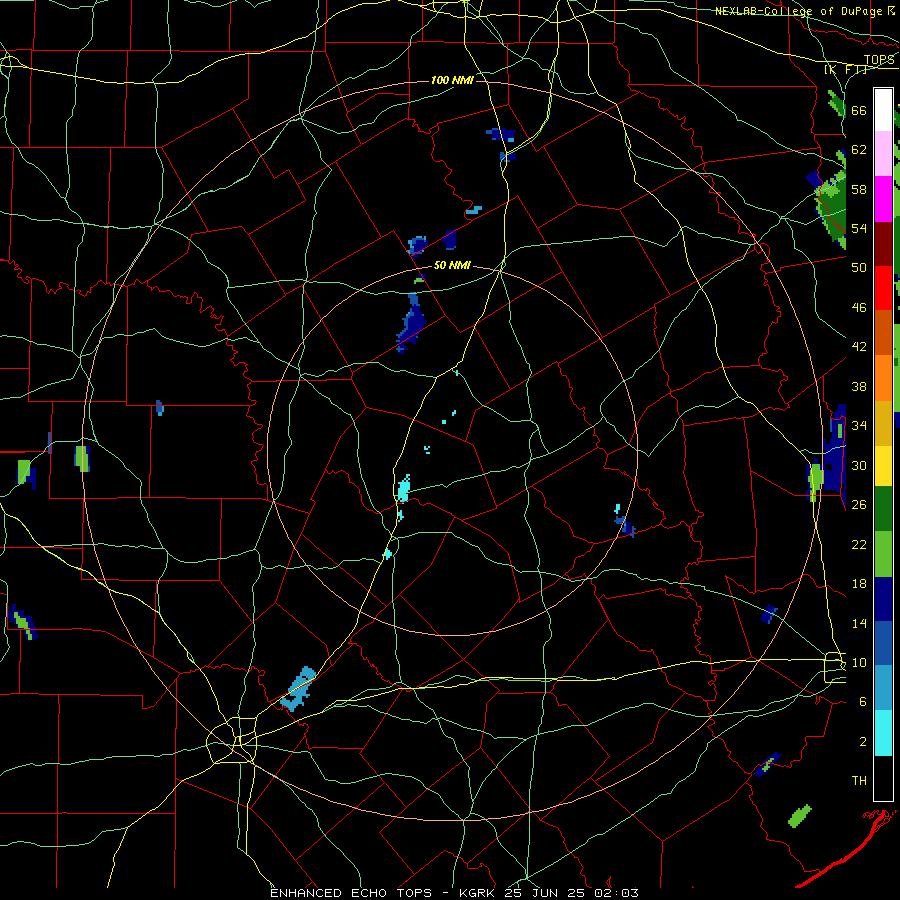
Task: Click legend value "26"
Action: coord(859,505)
